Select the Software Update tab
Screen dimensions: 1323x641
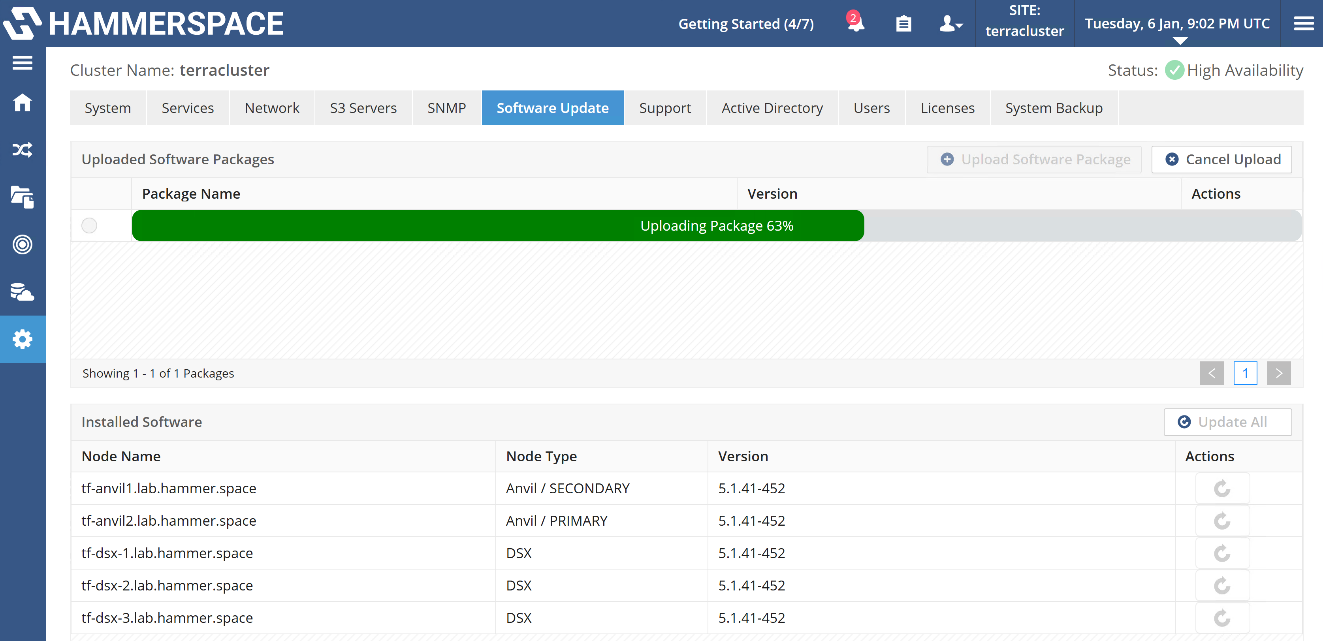click(553, 108)
